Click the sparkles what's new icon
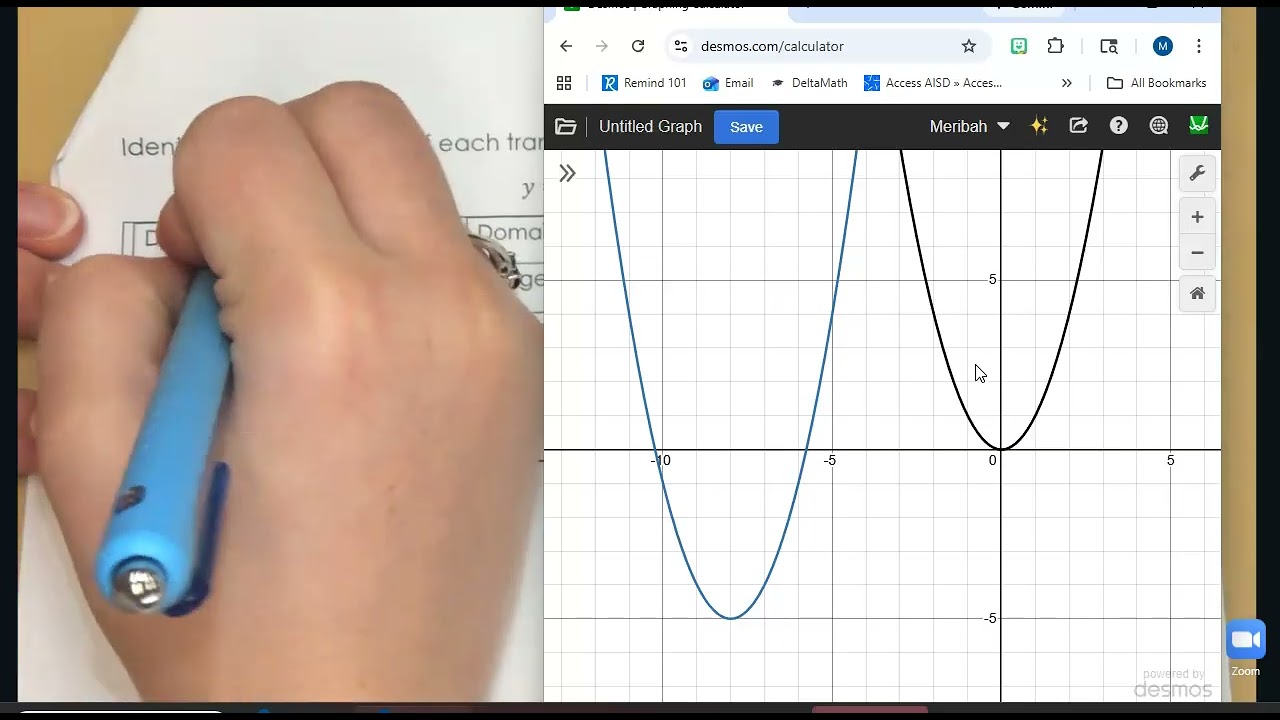 click(x=1039, y=126)
